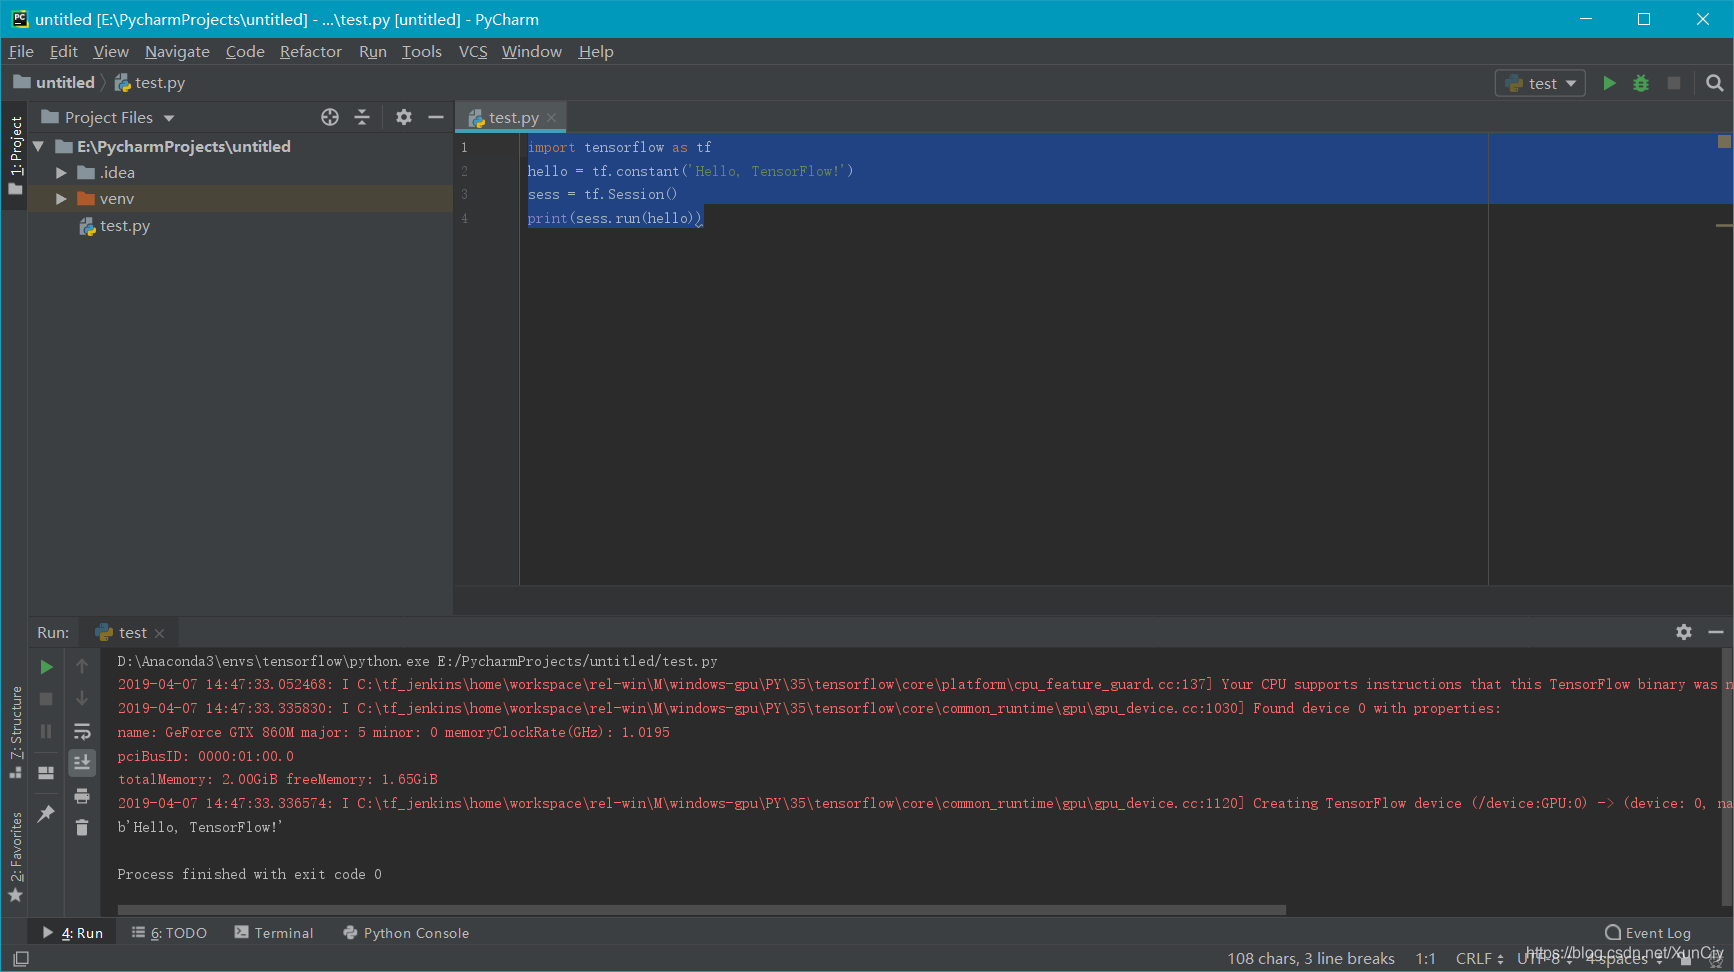Click restore layout icon in Run panel
The width and height of the screenshot is (1734, 972).
pyautogui.click(x=46, y=772)
